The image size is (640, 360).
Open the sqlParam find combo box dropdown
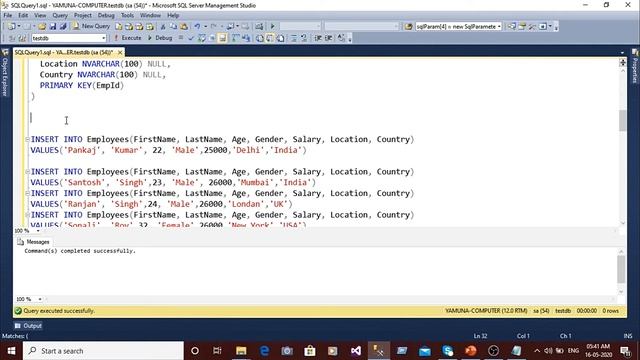coord(499,27)
